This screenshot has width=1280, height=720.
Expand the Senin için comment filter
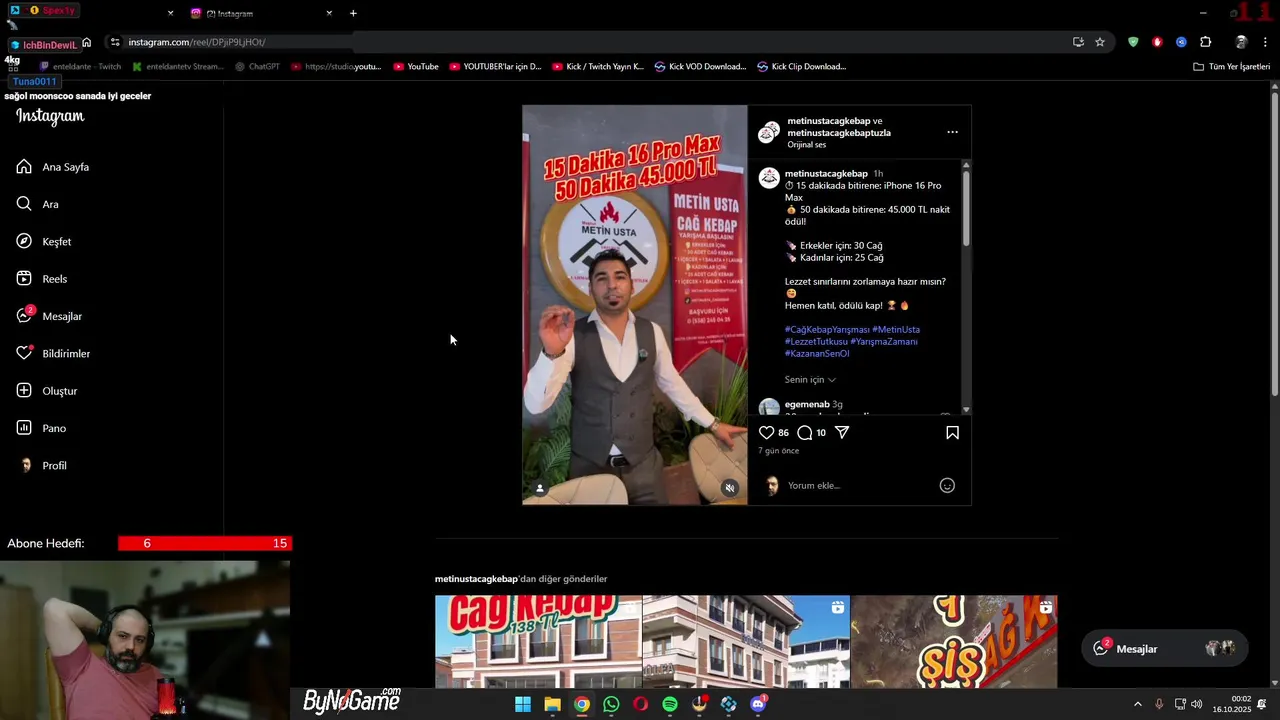[810, 380]
